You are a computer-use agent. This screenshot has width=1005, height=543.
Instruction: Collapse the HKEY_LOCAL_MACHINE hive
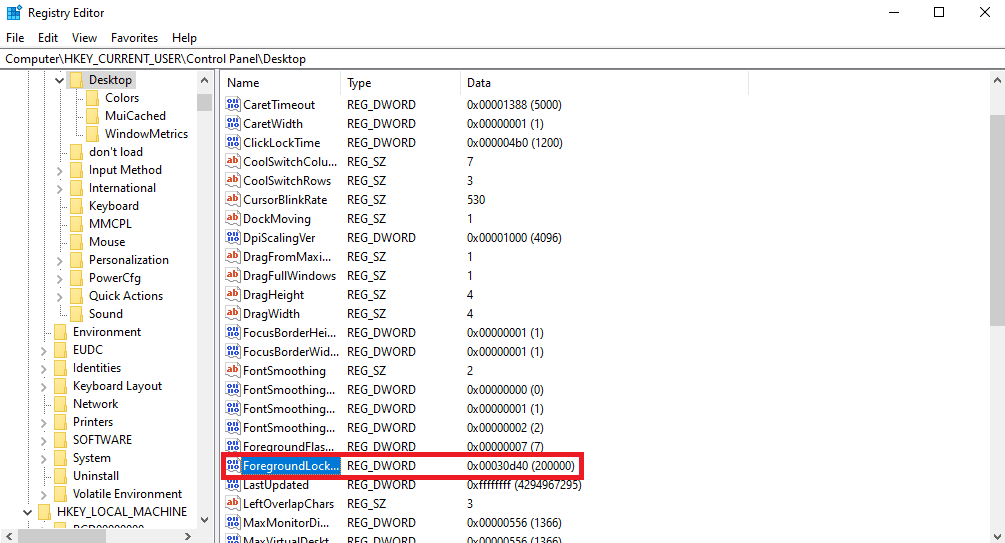pyautogui.click(x=27, y=512)
